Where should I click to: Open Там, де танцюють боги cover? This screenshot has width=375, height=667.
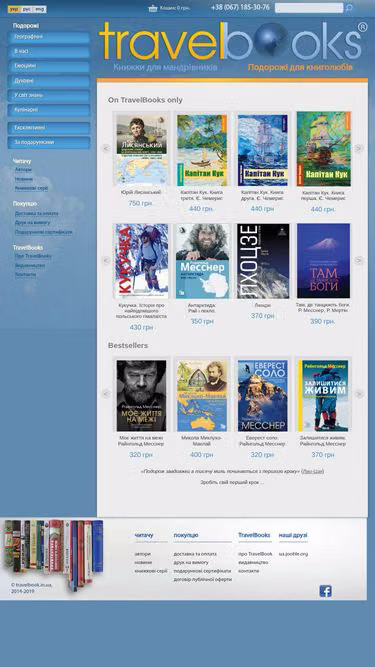(x=323, y=261)
